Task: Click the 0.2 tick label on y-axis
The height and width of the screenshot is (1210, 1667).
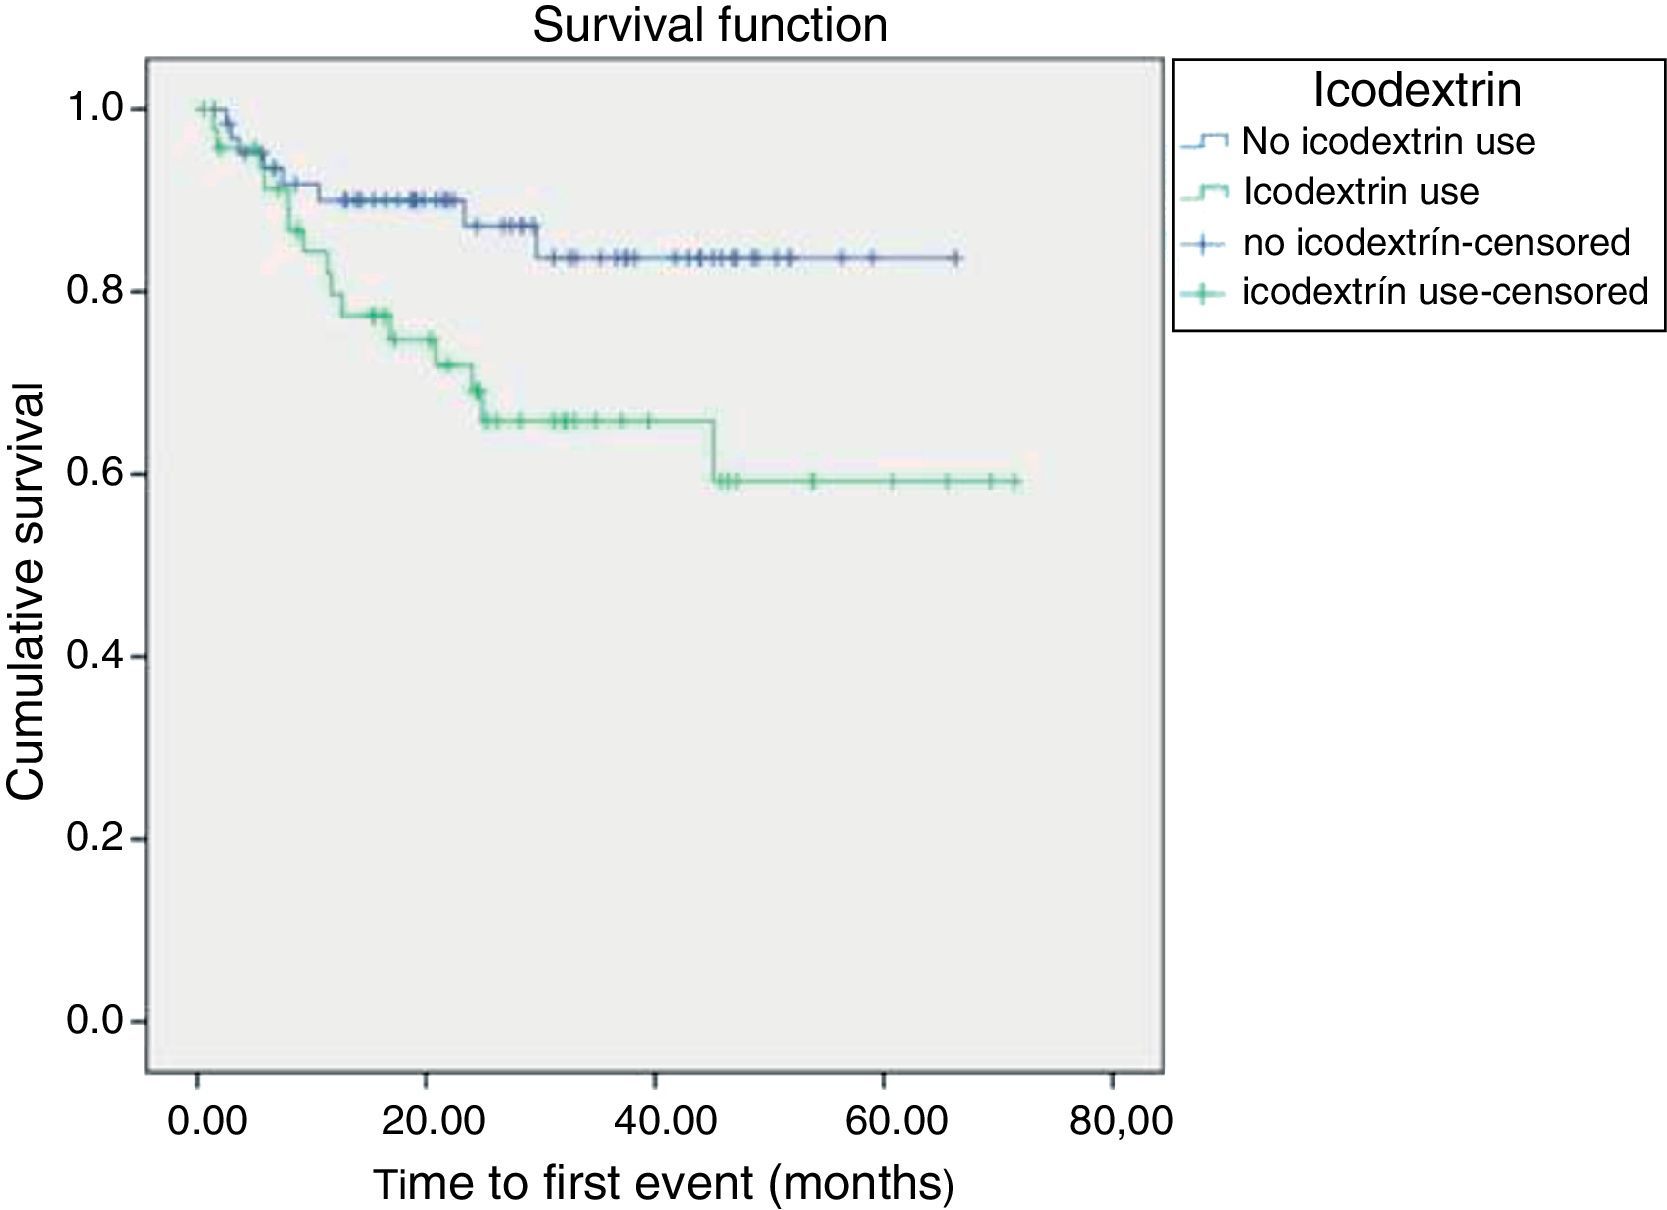Action: click(93, 839)
